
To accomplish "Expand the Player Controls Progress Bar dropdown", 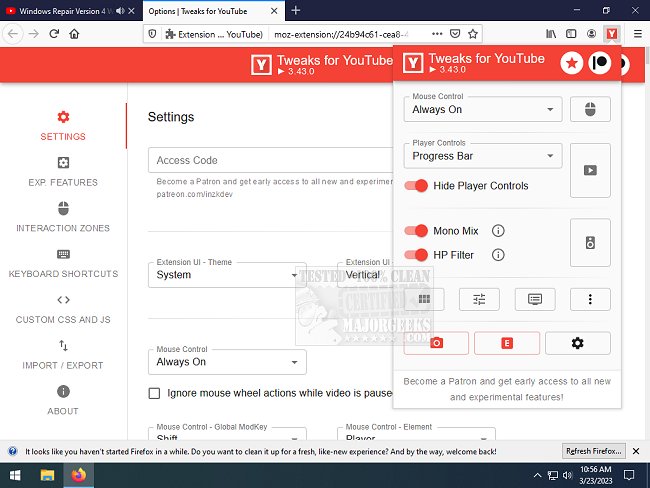I will point(483,156).
